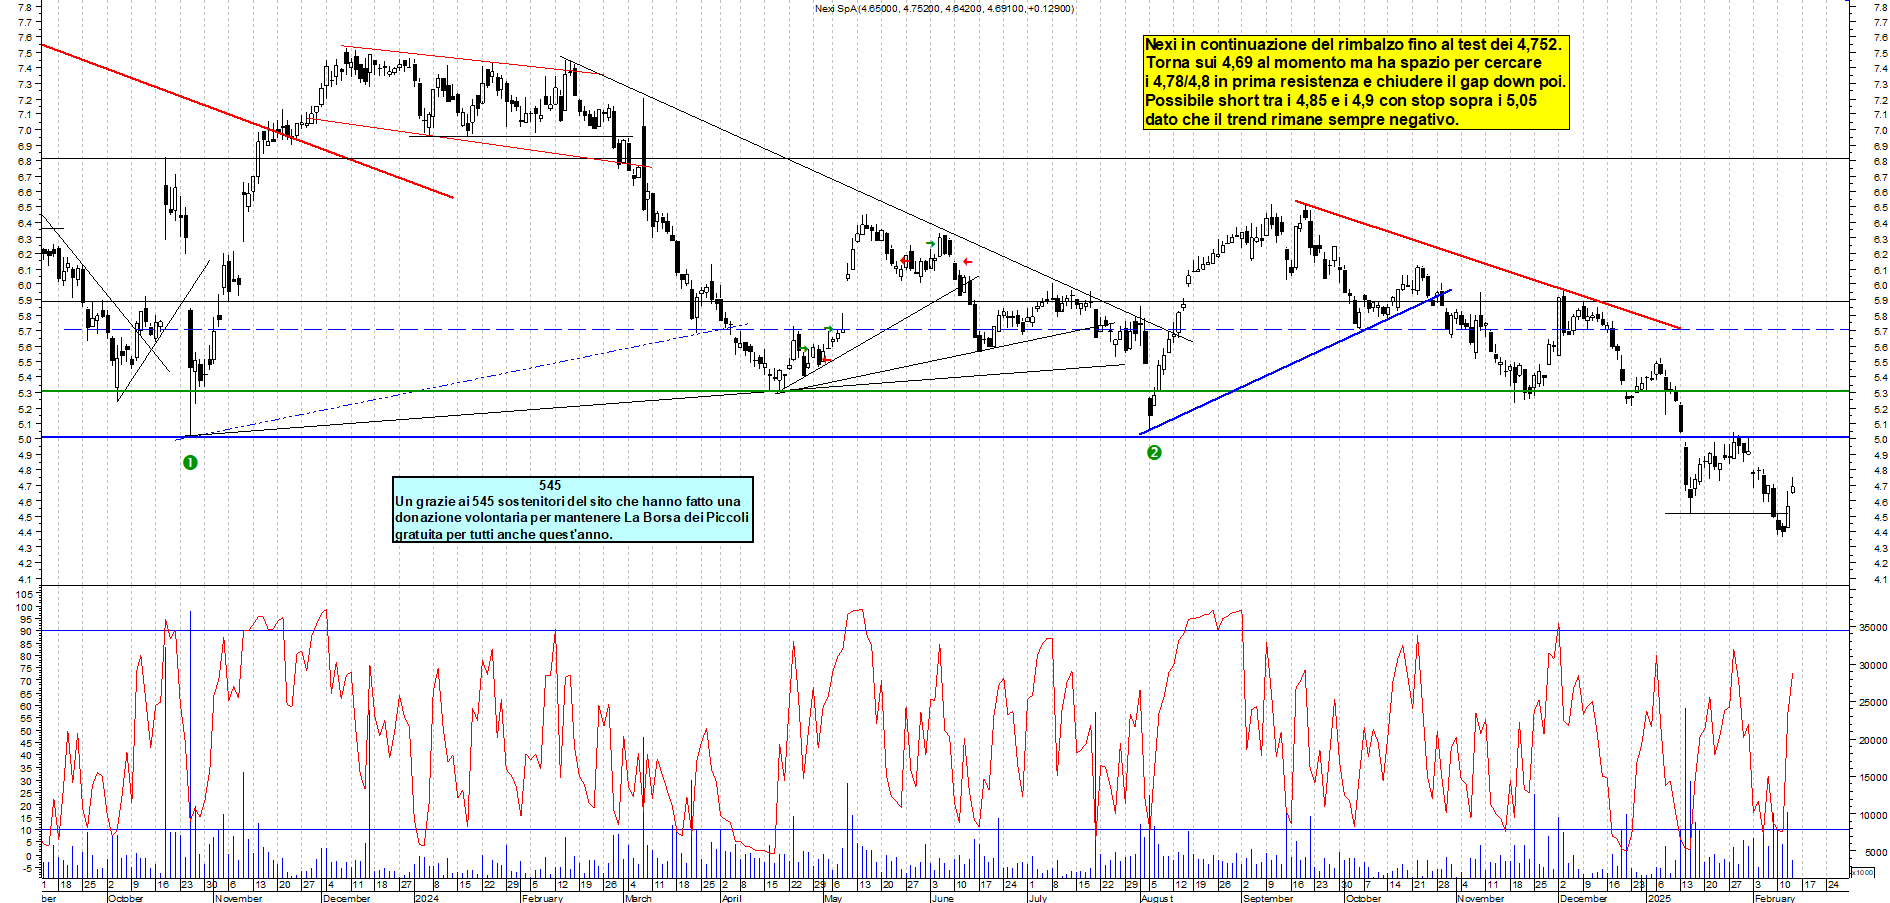The width and height of the screenshot is (1890, 903).
Task: Click the '545' heading in cyan box
Action: 550,485
